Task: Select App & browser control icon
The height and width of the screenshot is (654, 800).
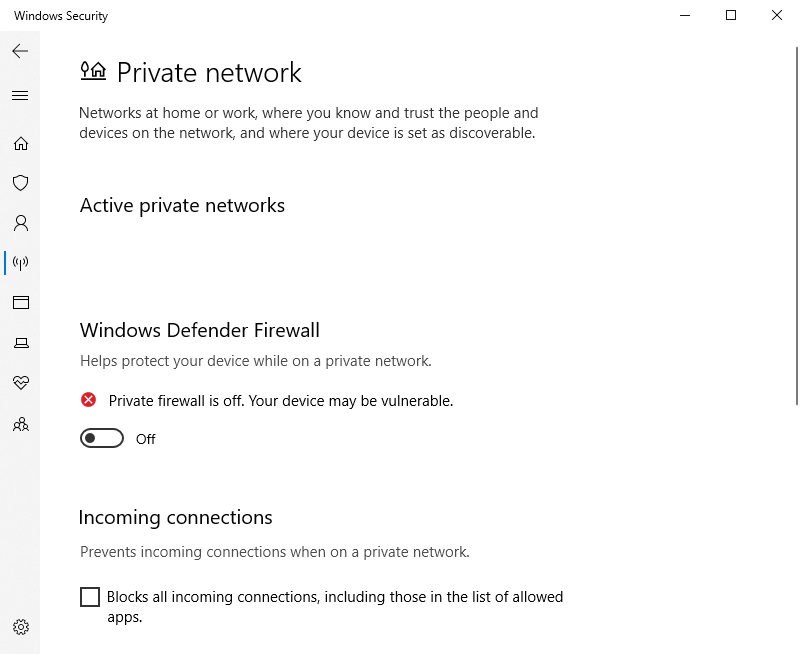Action: pos(20,303)
